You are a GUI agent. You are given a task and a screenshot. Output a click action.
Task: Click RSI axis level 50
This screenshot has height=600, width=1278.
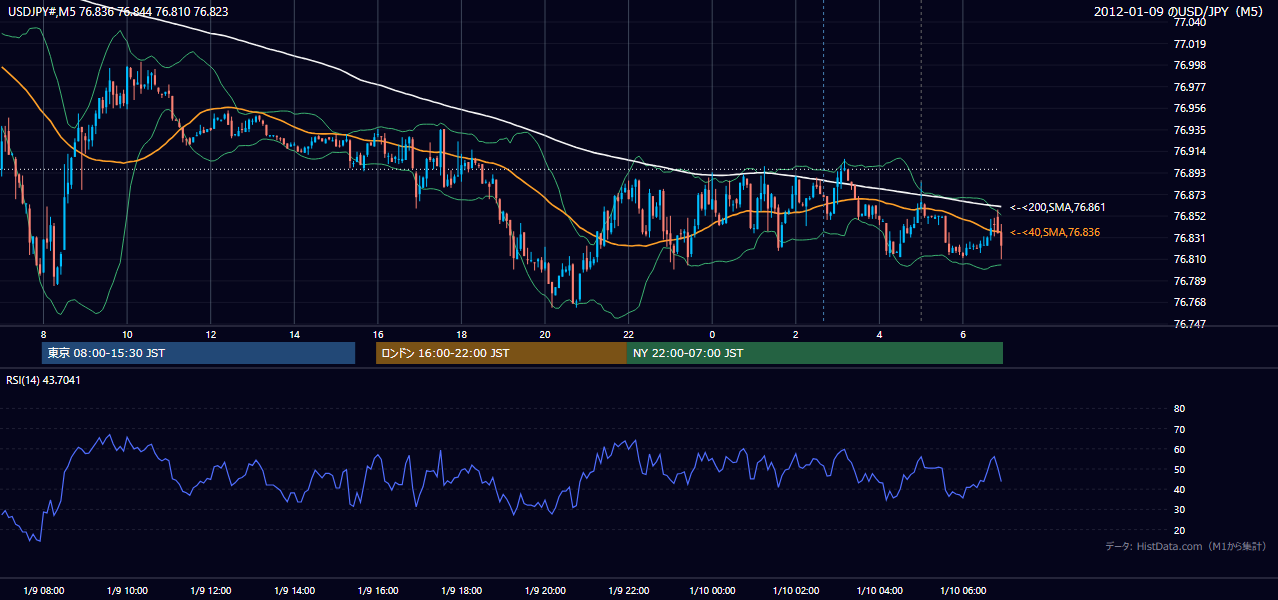[x=1179, y=469]
